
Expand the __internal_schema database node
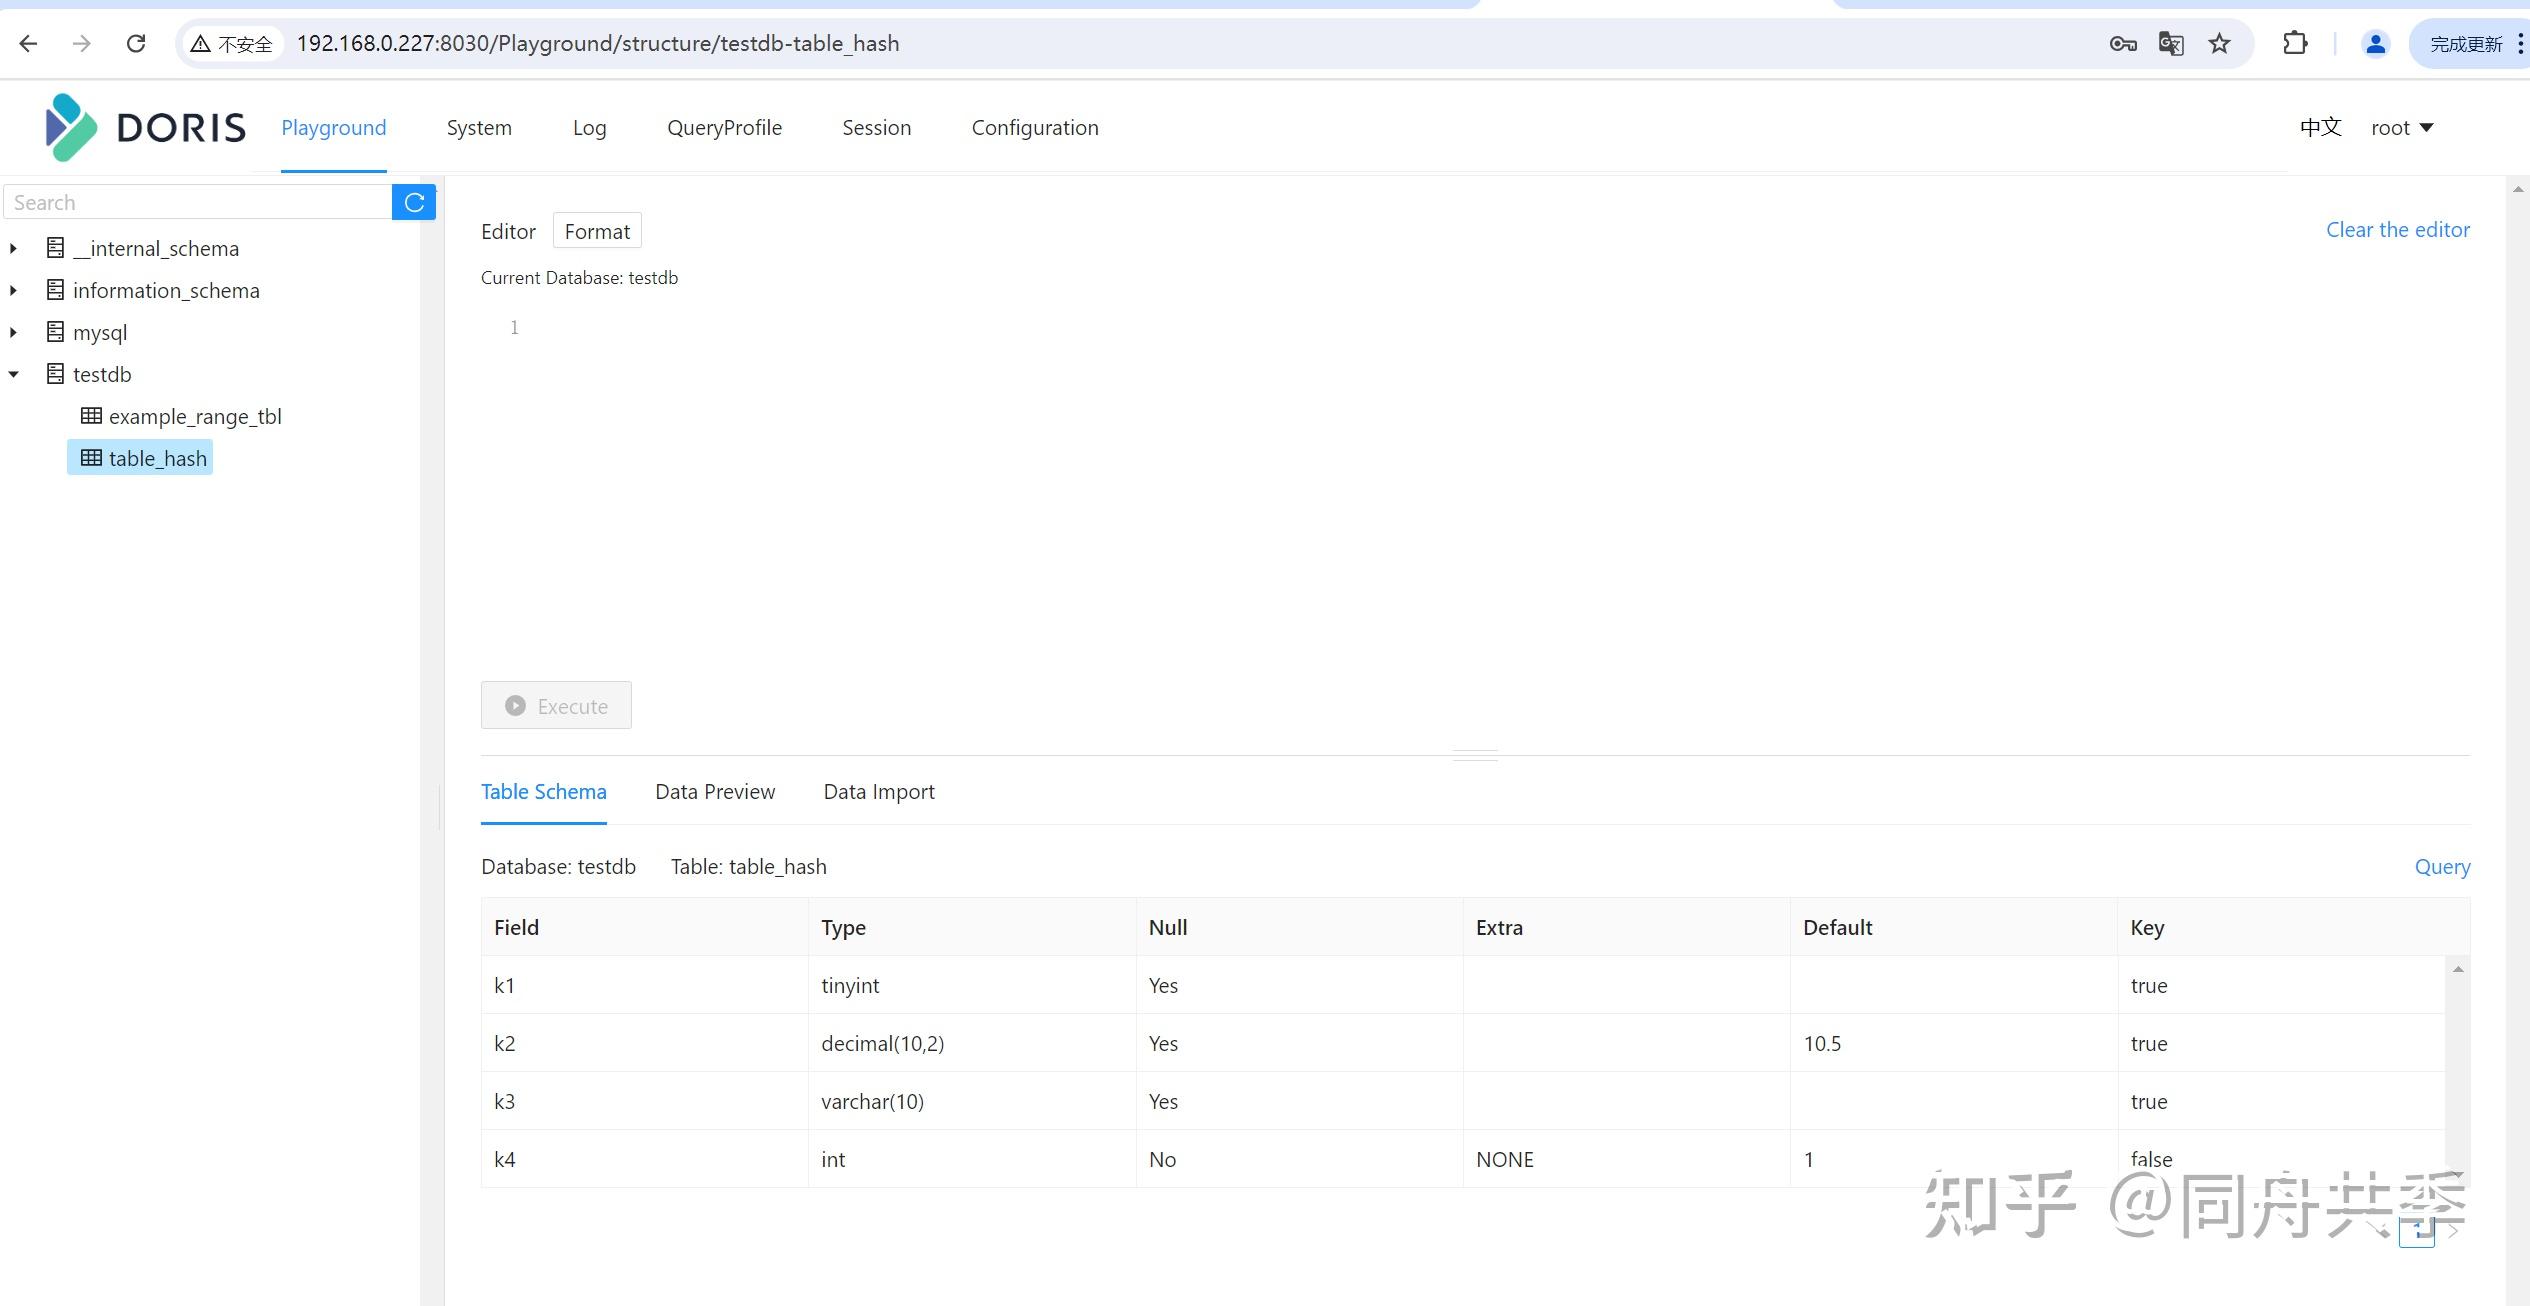(13, 248)
